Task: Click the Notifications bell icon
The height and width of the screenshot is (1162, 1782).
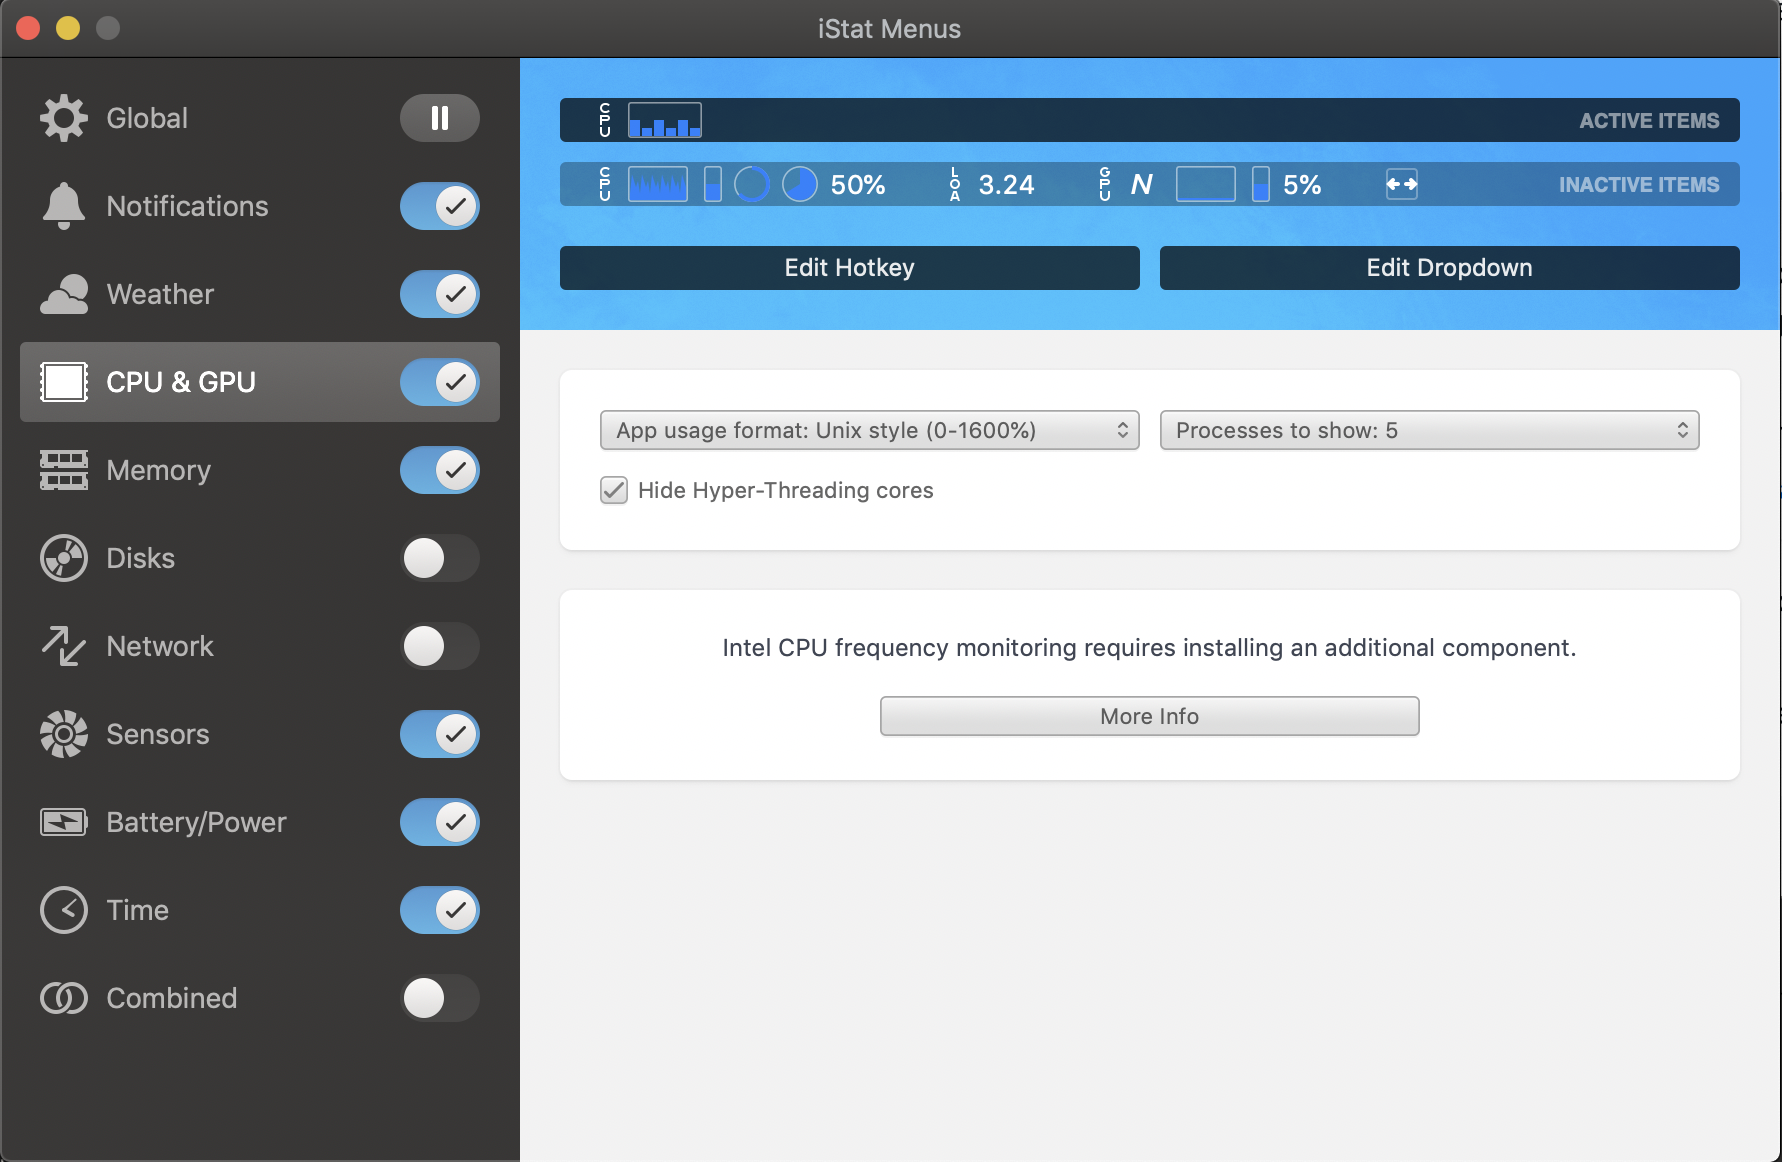Action: (x=64, y=206)
